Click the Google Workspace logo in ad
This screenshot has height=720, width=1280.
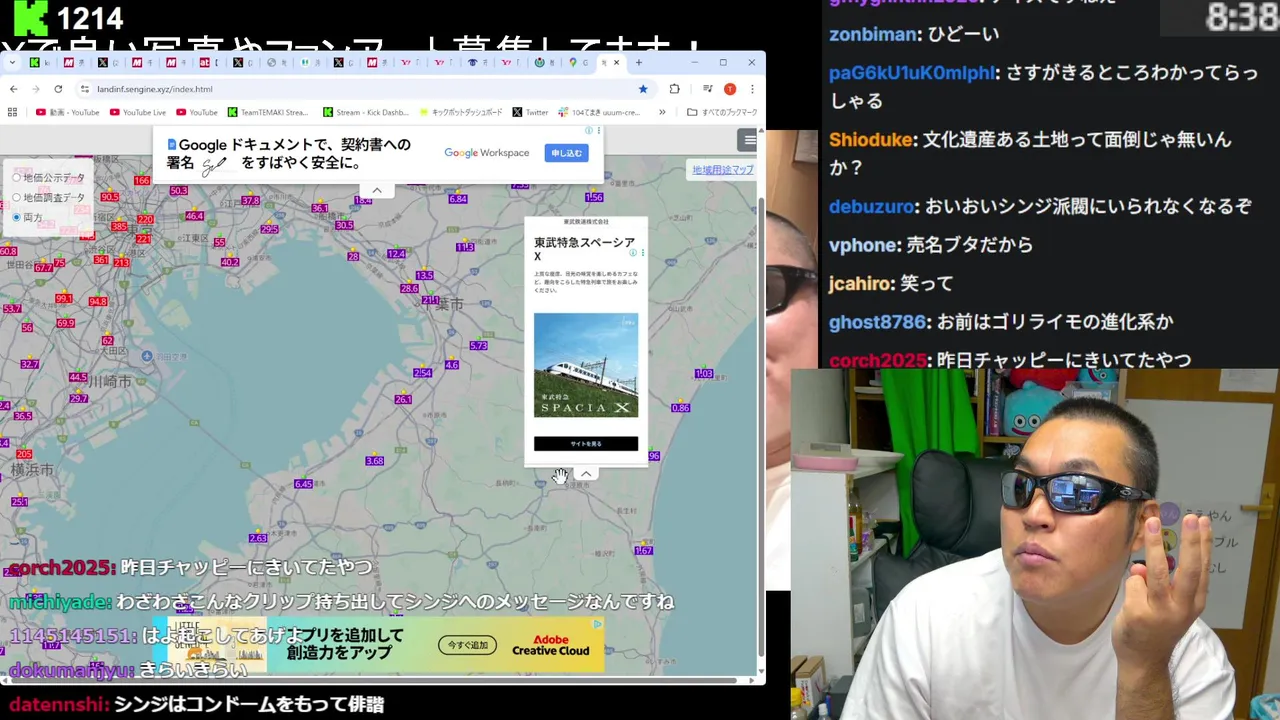487,153
